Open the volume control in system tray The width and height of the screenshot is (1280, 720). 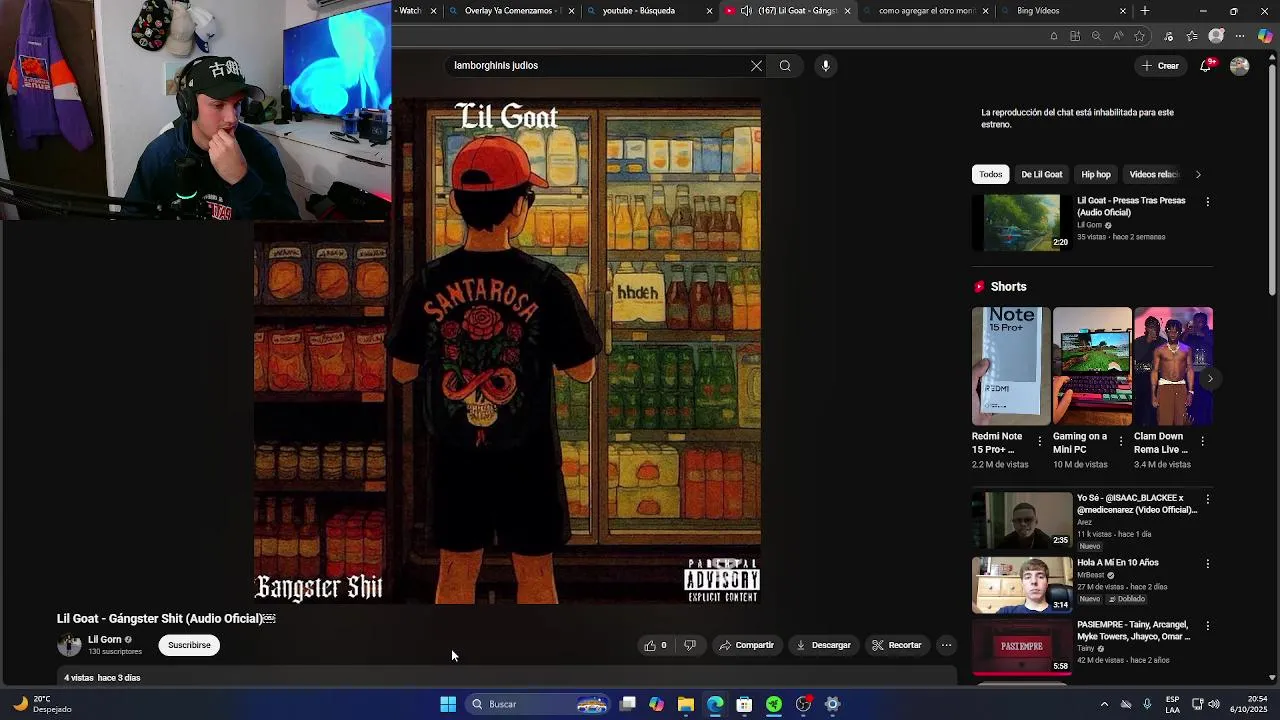(1214, 704)
